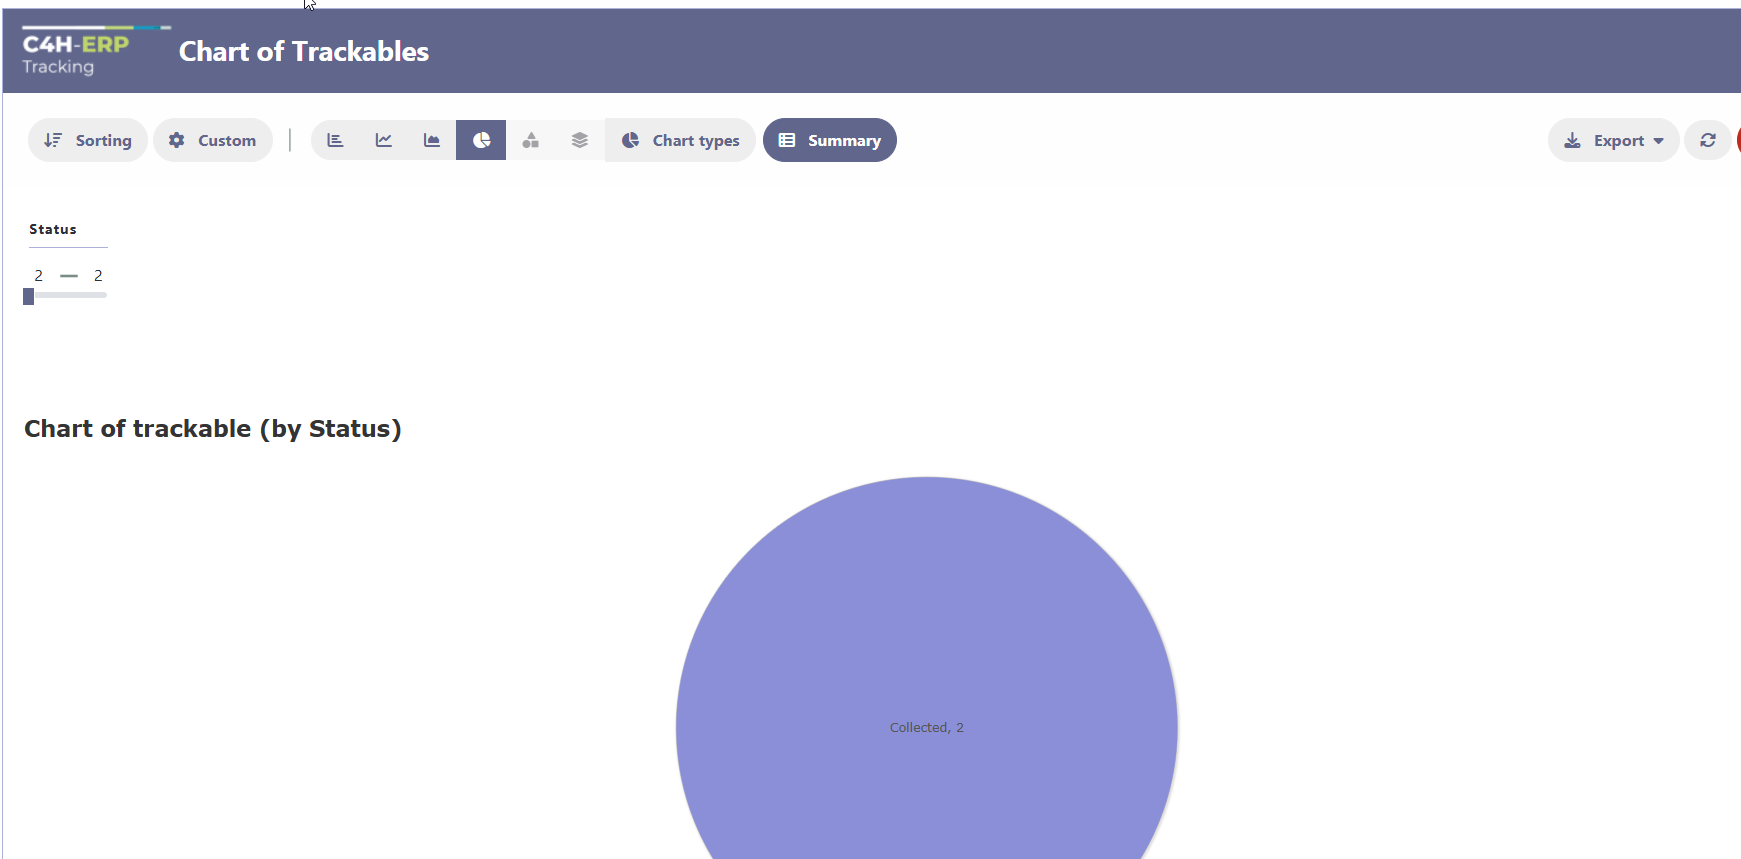Click the 'Chart of Trackables' page title

(x=303, y=52)
